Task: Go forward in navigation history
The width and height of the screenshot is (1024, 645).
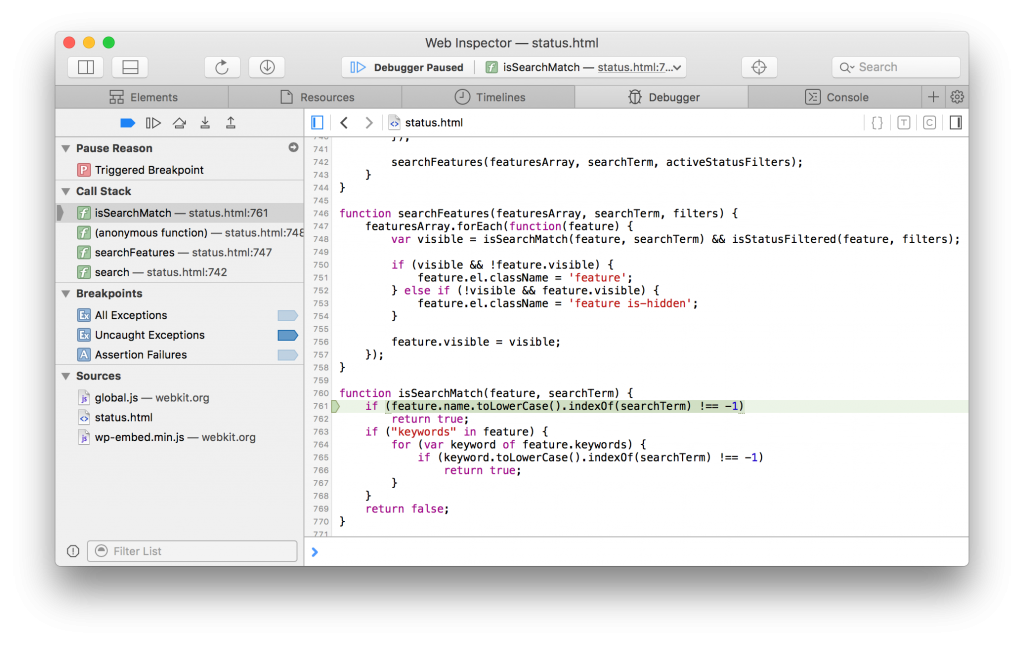Action: click(369, 123)
